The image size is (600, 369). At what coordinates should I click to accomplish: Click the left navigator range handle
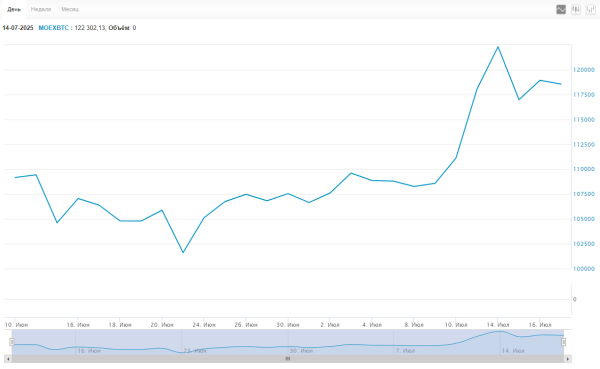12,342
